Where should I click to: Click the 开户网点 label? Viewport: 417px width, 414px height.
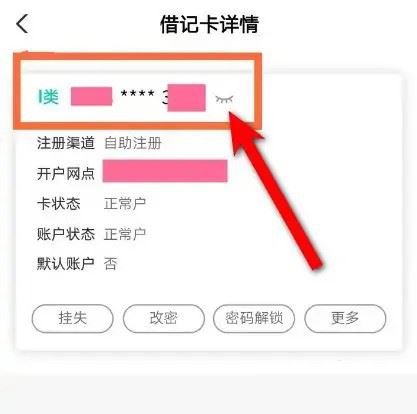point(66,174)
